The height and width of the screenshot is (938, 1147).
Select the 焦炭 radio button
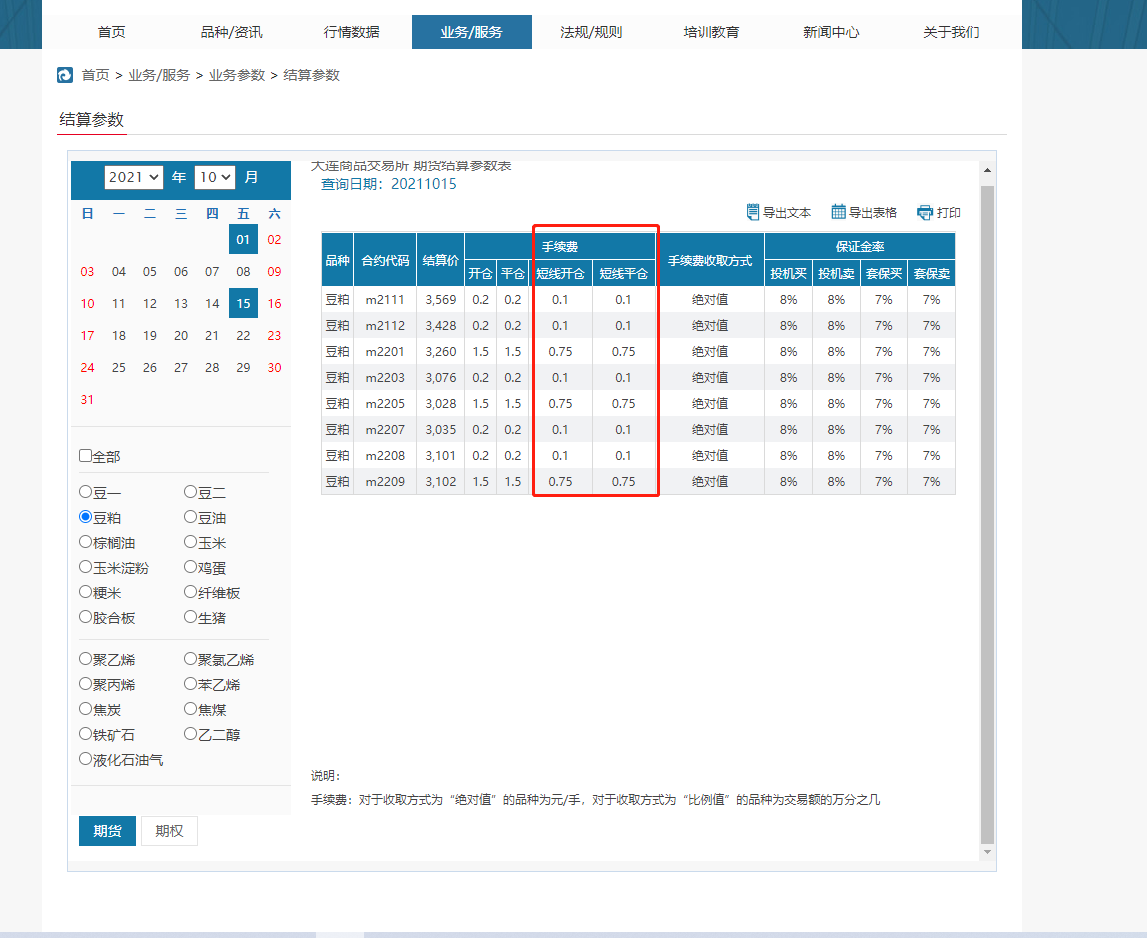point(85,708)
